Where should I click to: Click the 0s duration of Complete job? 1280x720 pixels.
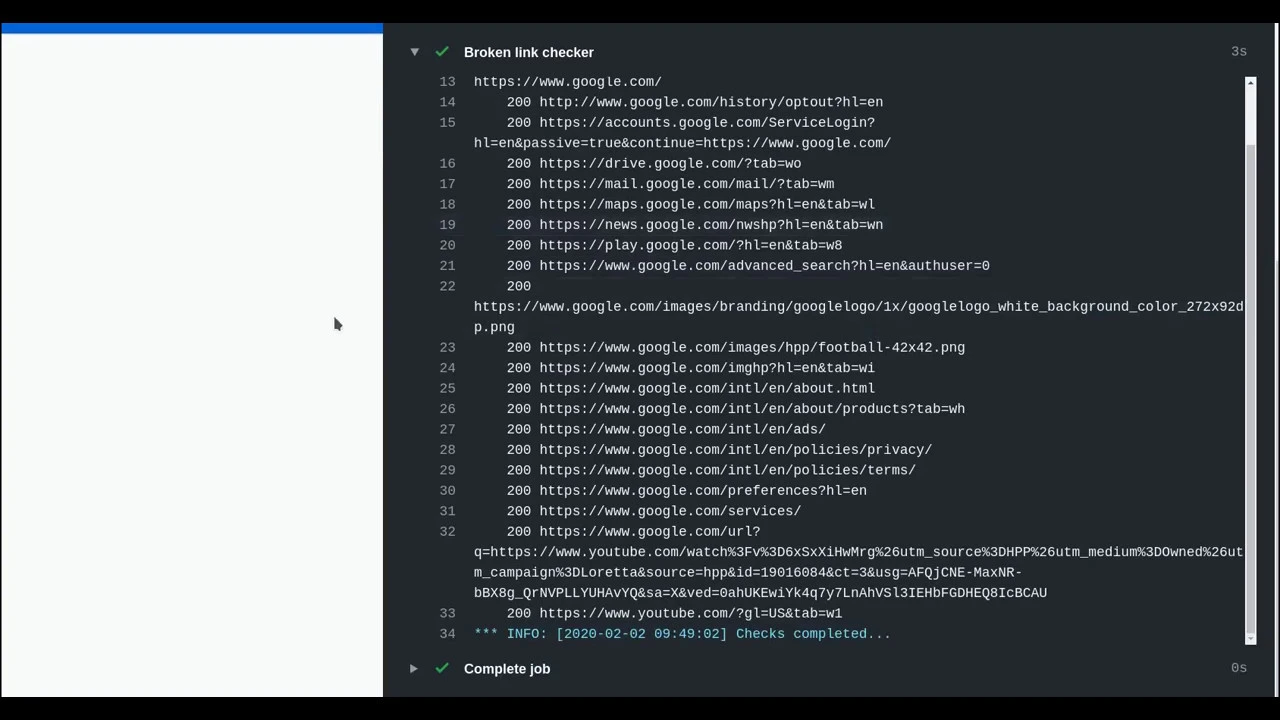(1239, 669)
